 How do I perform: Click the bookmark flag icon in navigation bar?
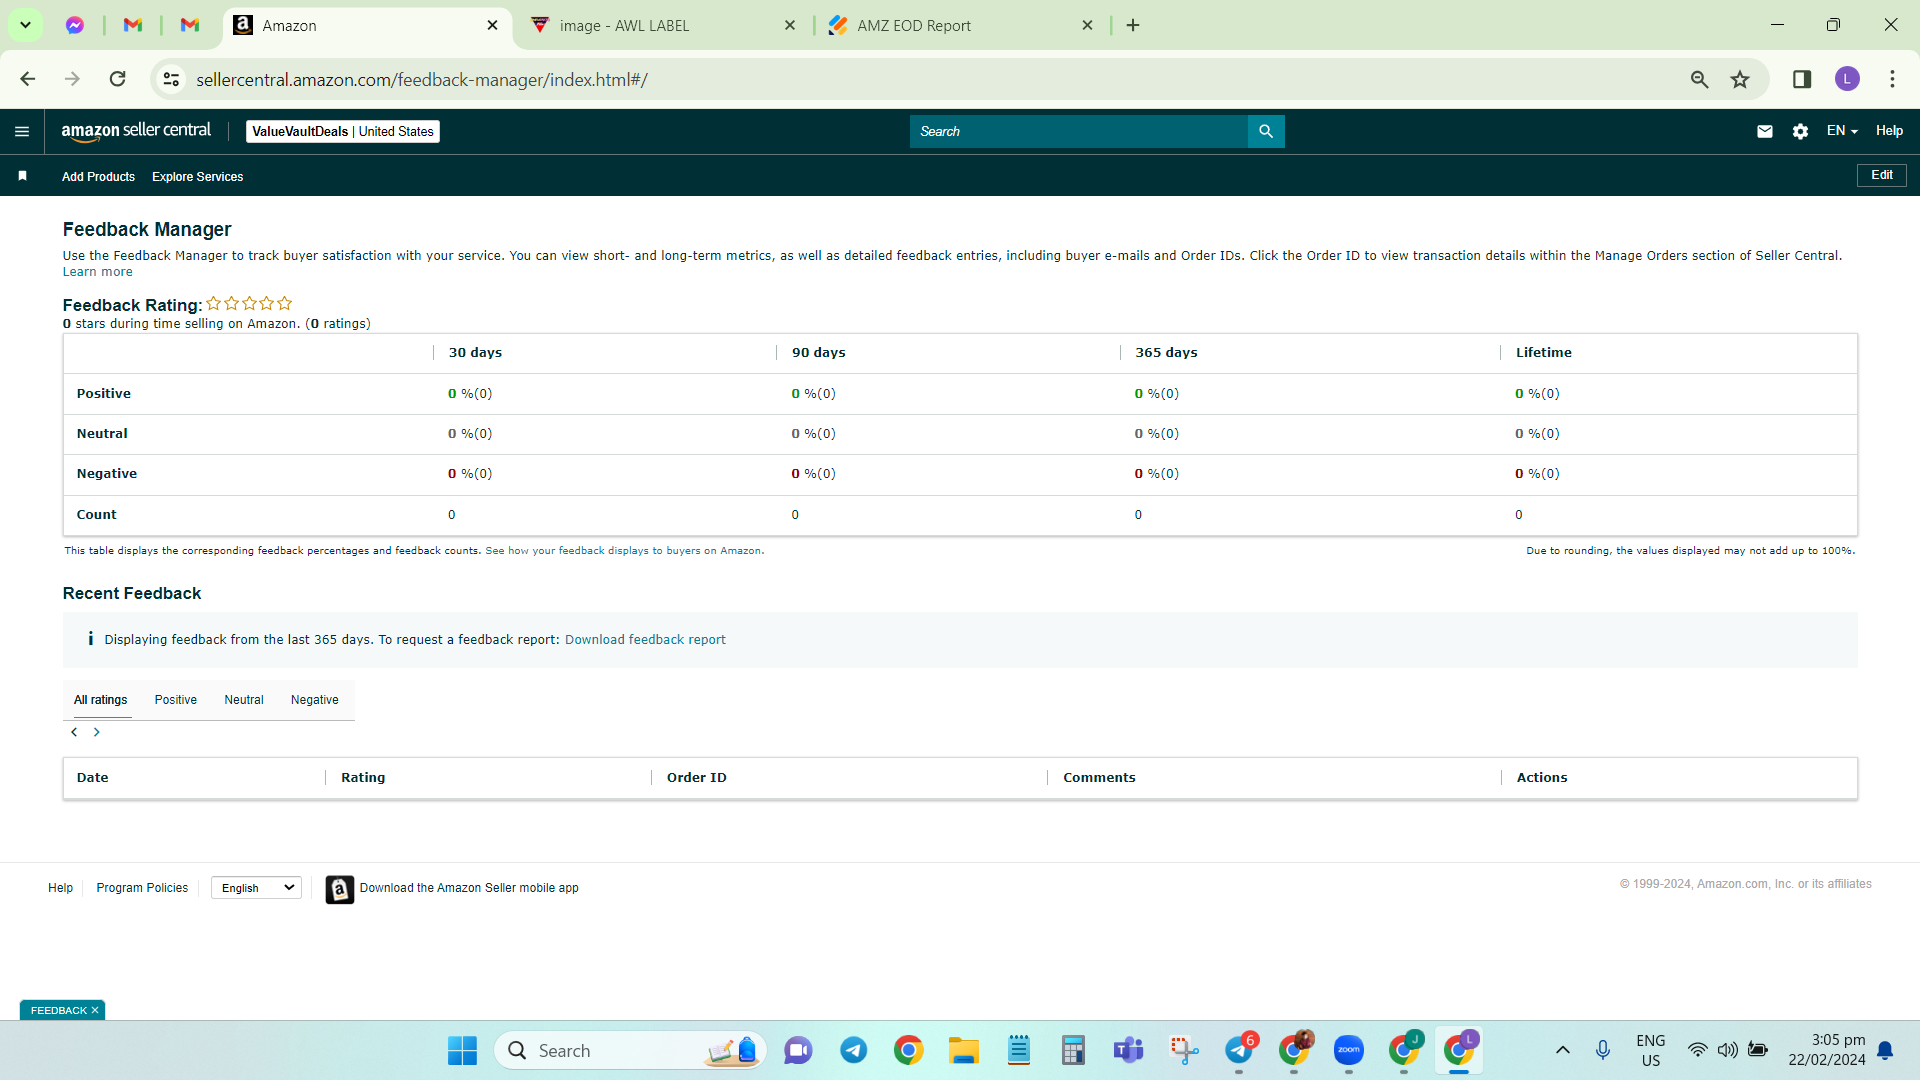(x=22, y=176)
